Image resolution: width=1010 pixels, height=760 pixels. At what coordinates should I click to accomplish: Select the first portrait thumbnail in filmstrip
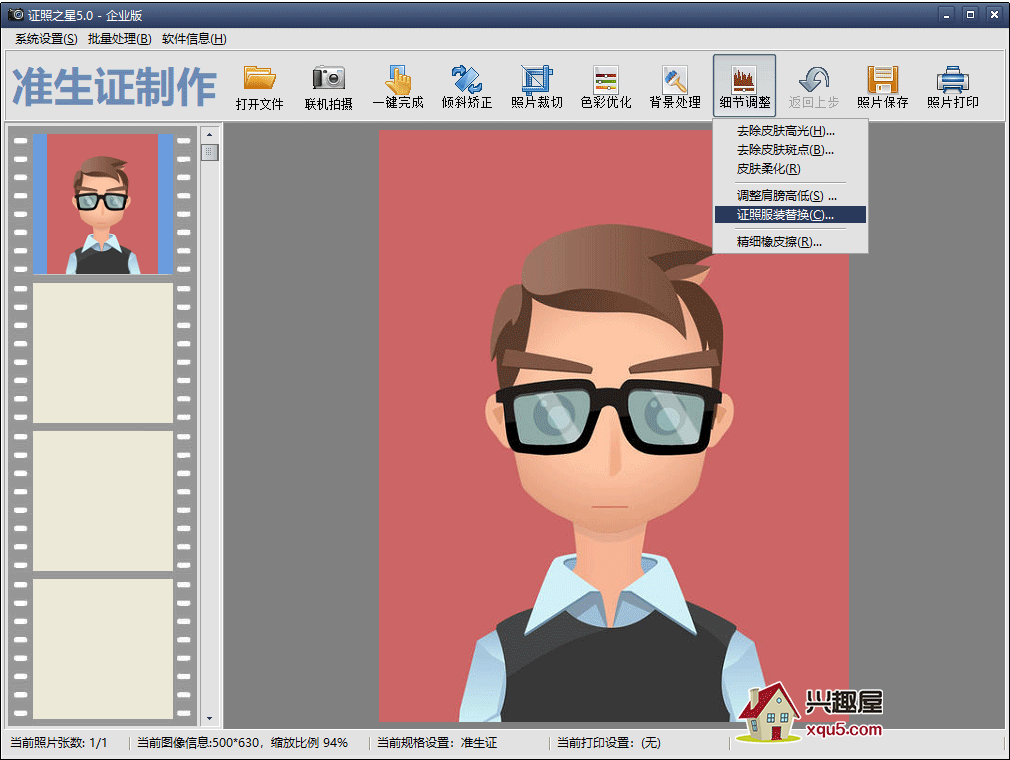(x=103, y=204)
